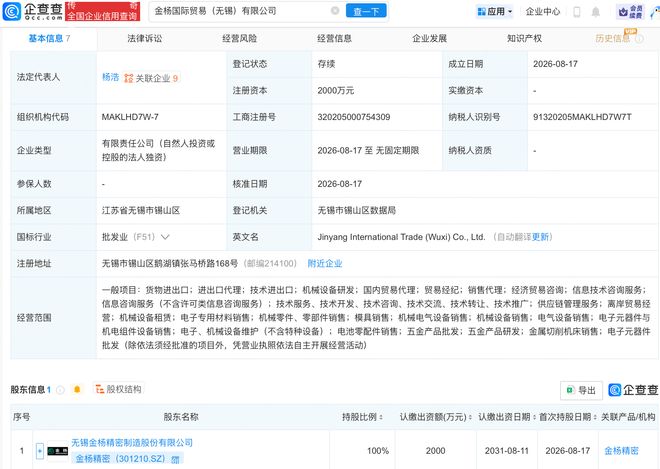Switch to the 经营风险 tab
Image resolution: width=660 pixels, height=469 pixels.
(240, 39)
